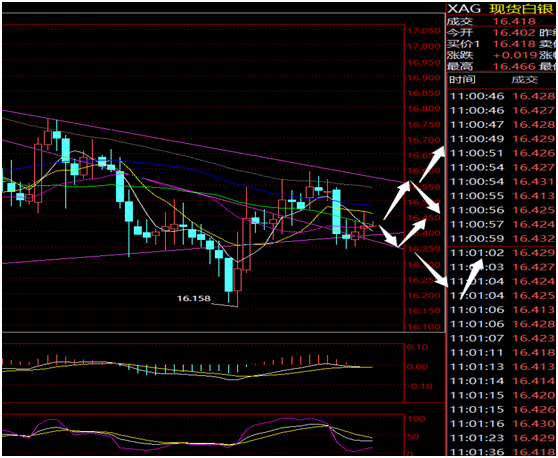The image size is (558, 458).
Task: Select the 现货白银 instrument name
Action: [x=521, y=9]
